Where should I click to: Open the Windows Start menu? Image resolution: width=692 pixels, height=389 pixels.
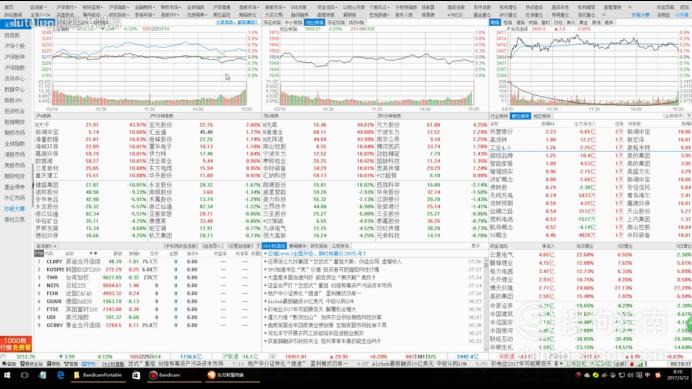[x=7, y=375]
